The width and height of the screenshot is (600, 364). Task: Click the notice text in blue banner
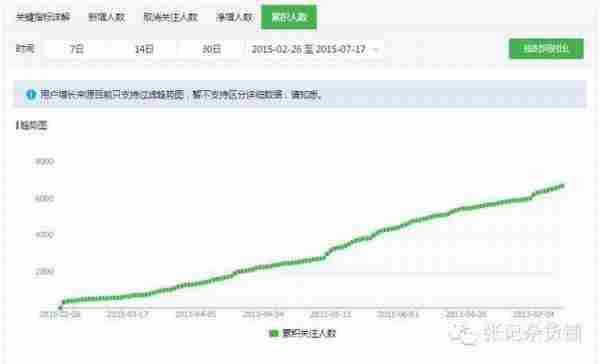point(181,94)
